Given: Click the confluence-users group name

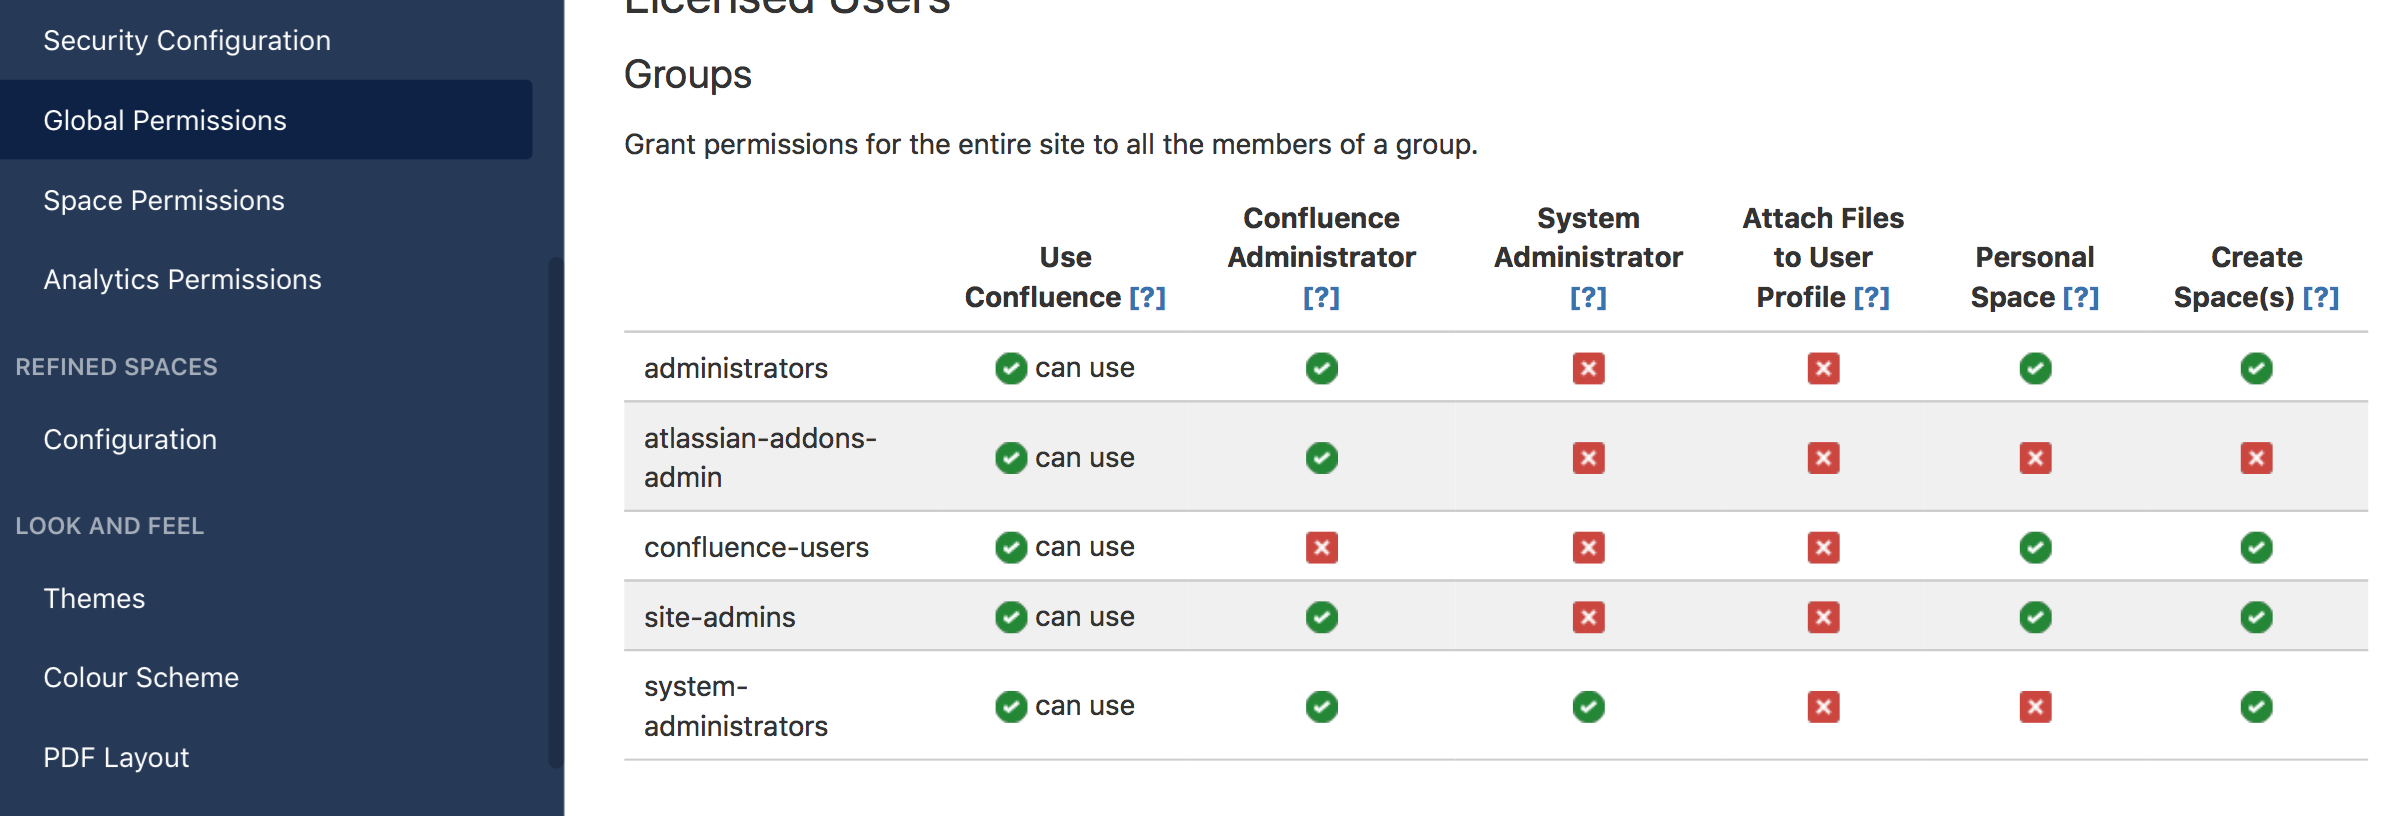Looking at the screenshot, I should 756,547.
